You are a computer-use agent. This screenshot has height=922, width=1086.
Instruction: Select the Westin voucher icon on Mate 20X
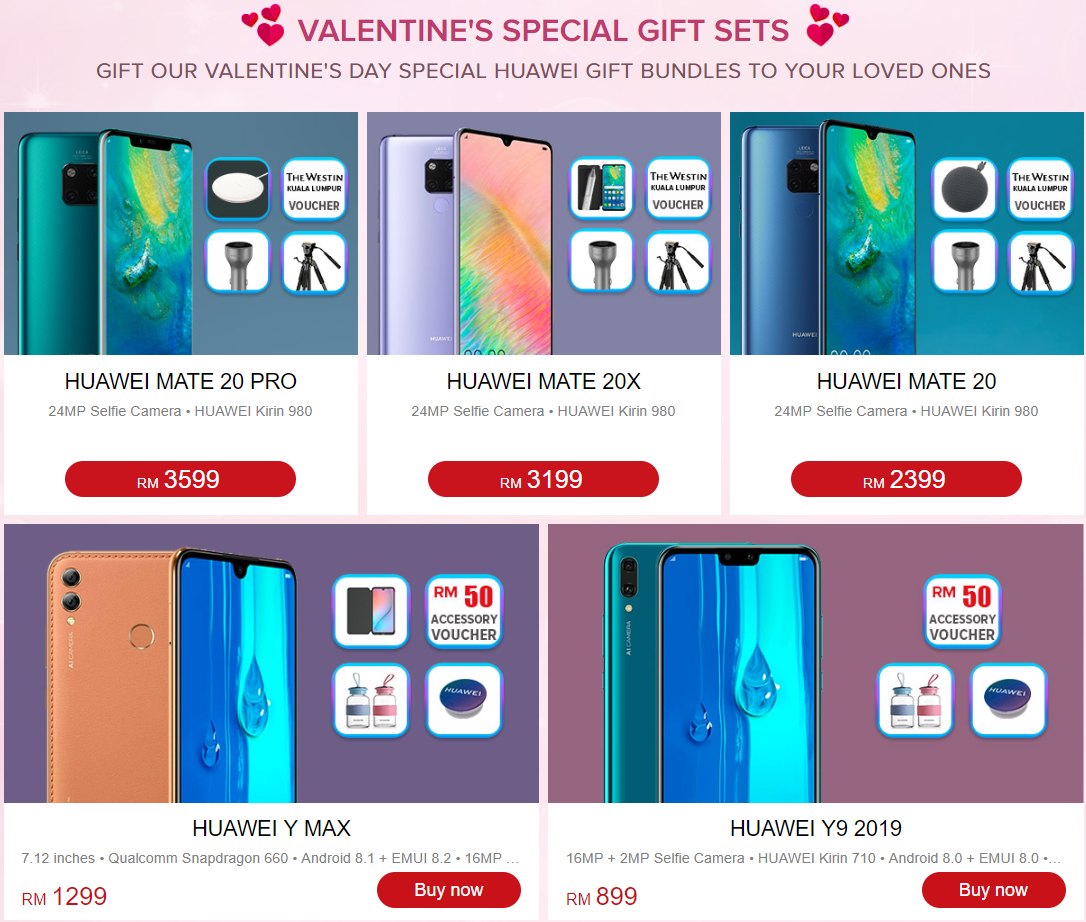(x=677, y=189)
